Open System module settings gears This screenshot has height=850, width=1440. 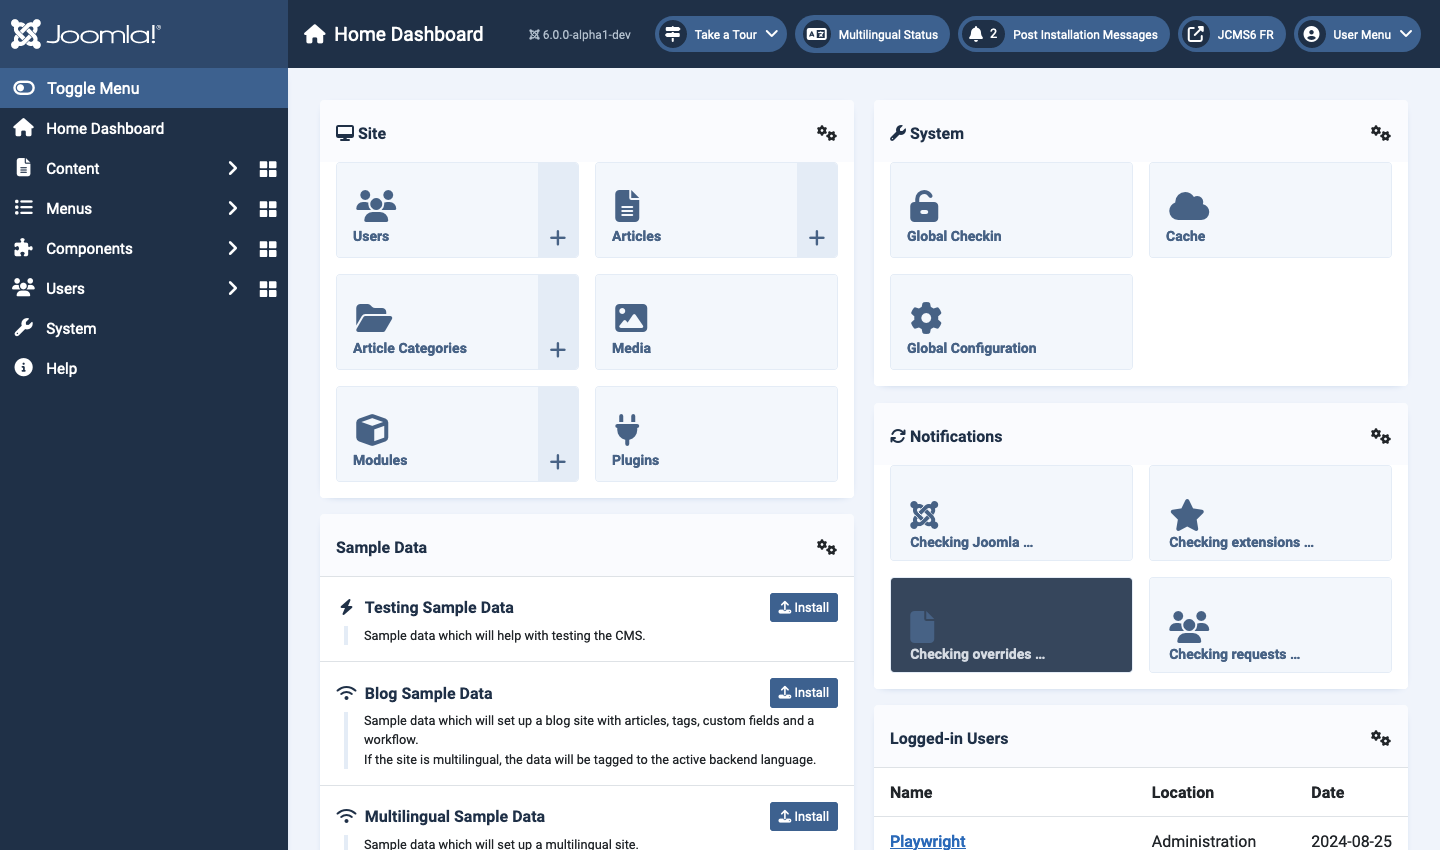1380,133
